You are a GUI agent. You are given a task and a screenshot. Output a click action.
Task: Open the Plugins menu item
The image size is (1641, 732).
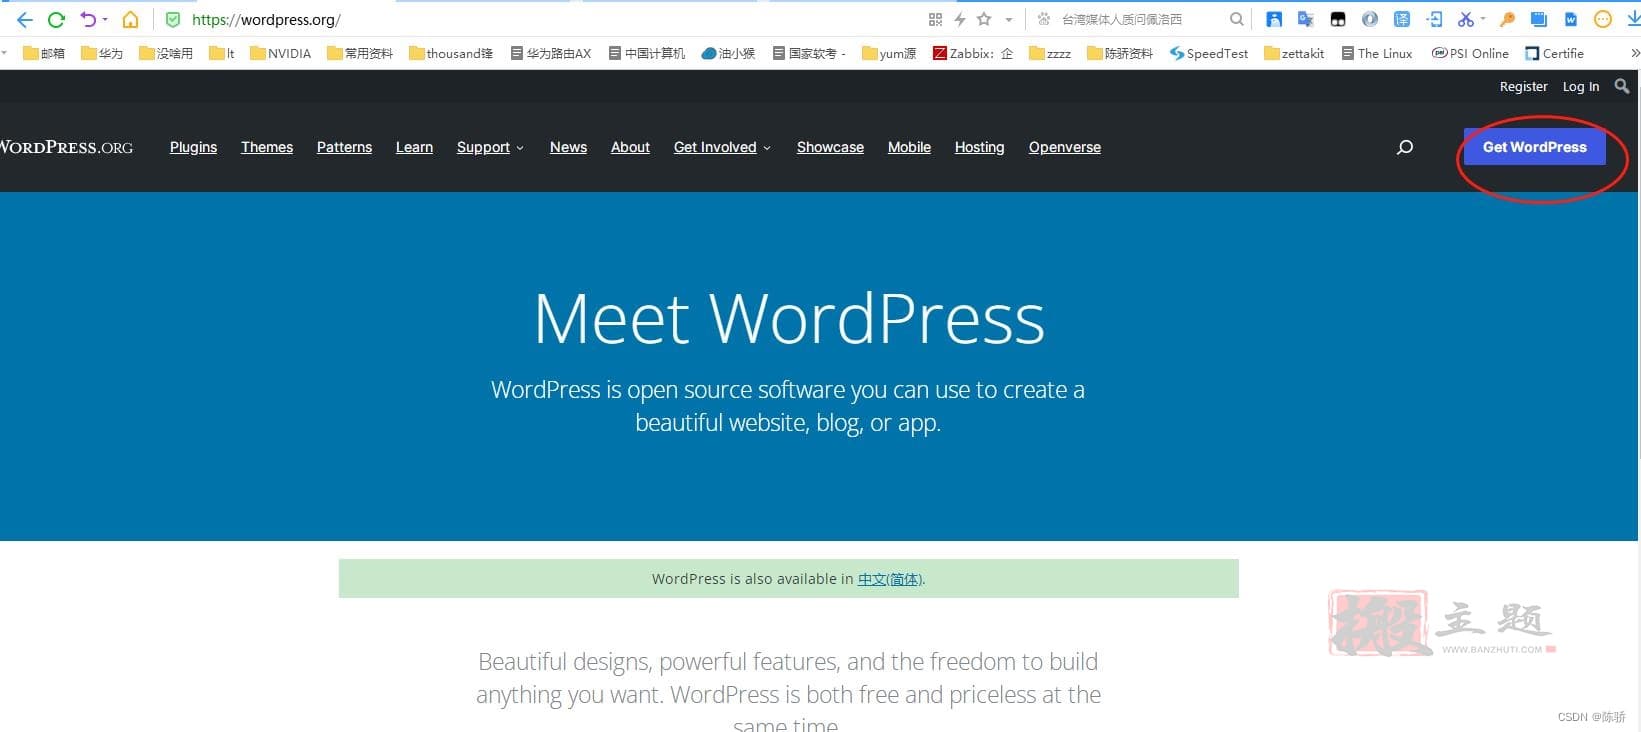pyautogui.click(x=193, y=147)
